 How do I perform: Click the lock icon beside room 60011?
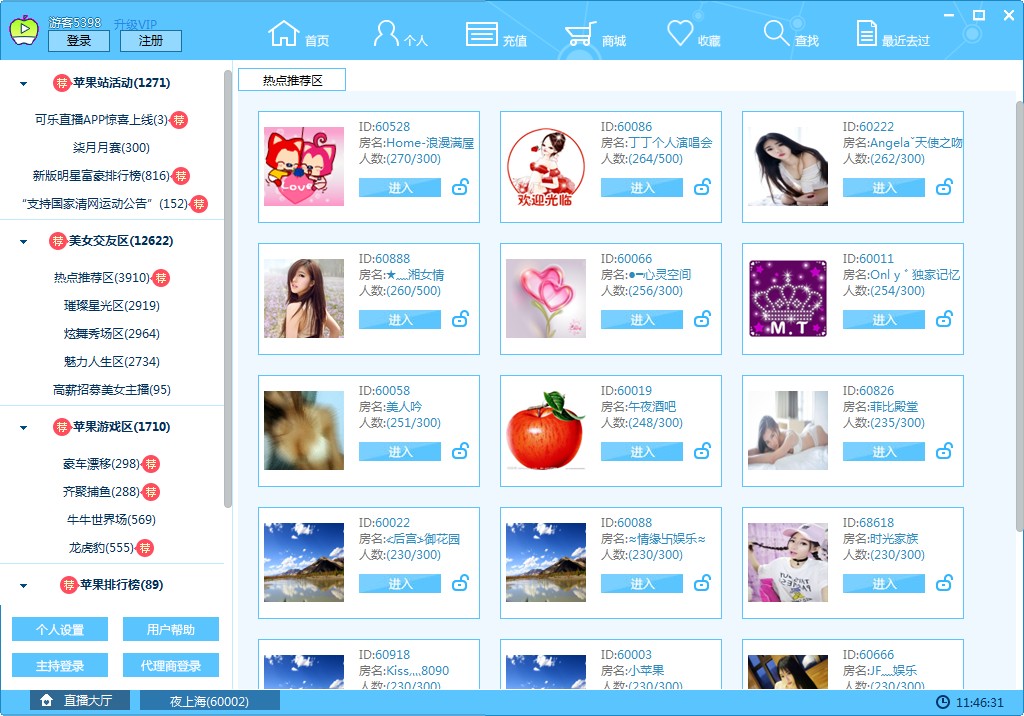click(x=944, y=319)
